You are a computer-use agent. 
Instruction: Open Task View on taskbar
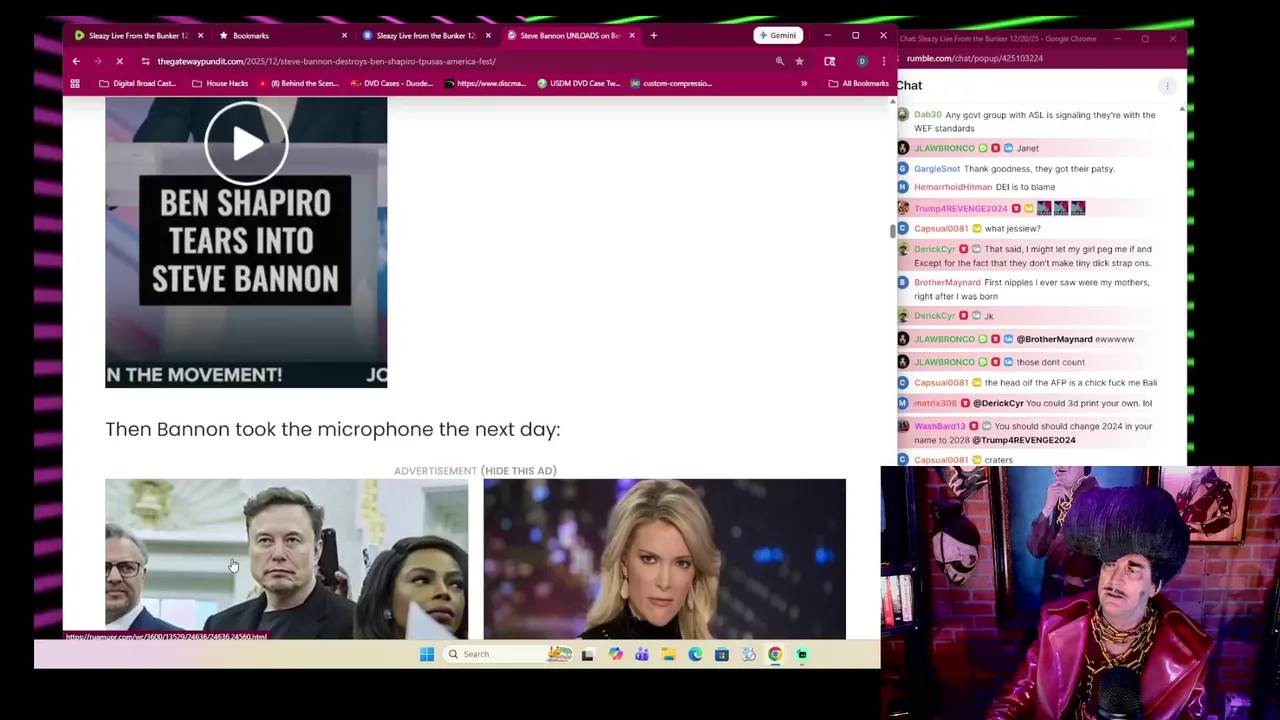point(588,654)
